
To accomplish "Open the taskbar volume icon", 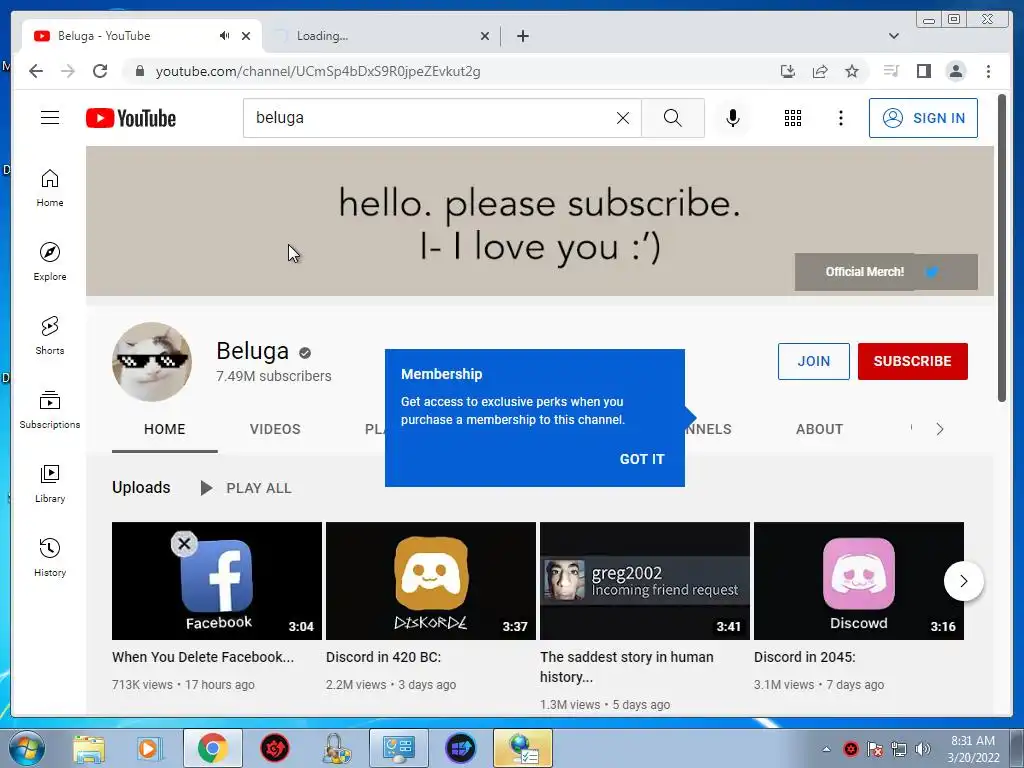I will click(923, 749).
